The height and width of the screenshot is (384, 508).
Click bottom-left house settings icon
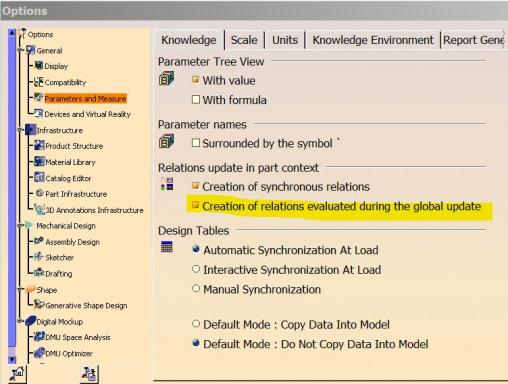(18, 374)
